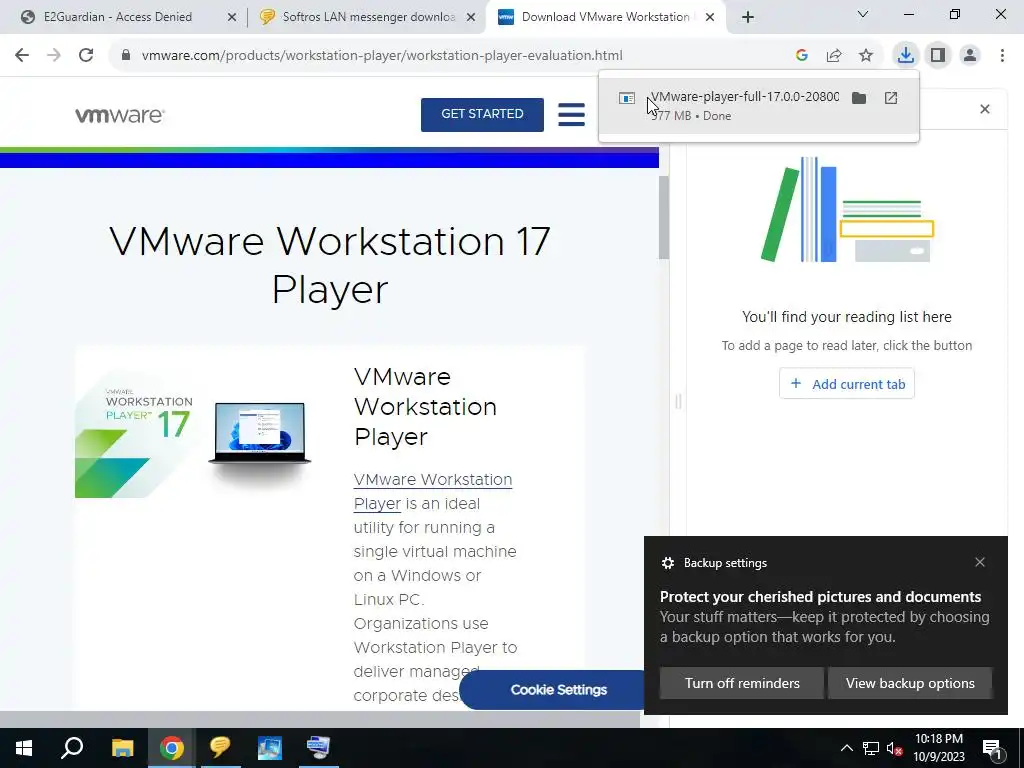The height and width of the screenshot is (768, 1024).
Task: Open the Windows notification center
Action: click(x=993, y=749)
